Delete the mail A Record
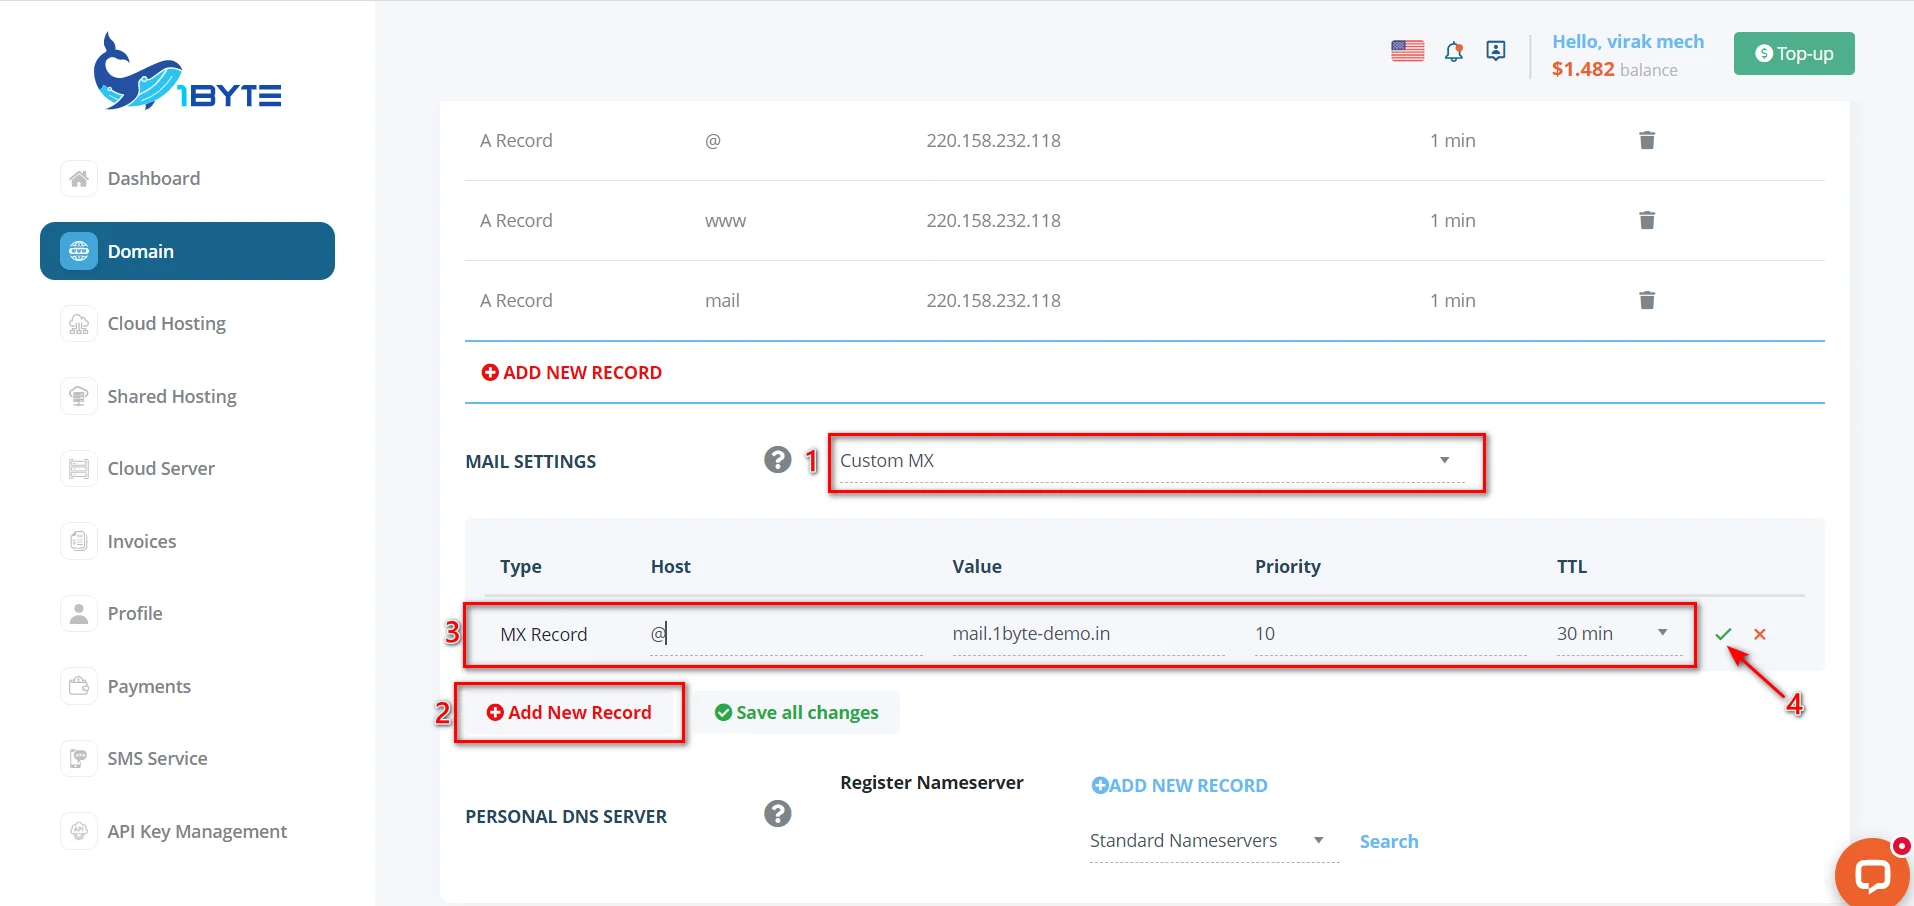 (x=1647, y=300)
